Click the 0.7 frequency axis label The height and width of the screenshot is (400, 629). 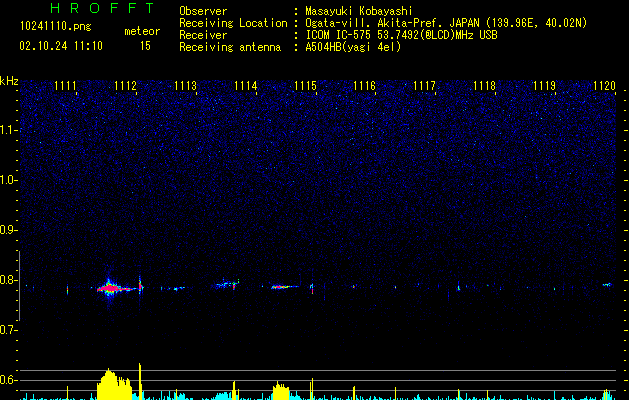click(8, 330)
